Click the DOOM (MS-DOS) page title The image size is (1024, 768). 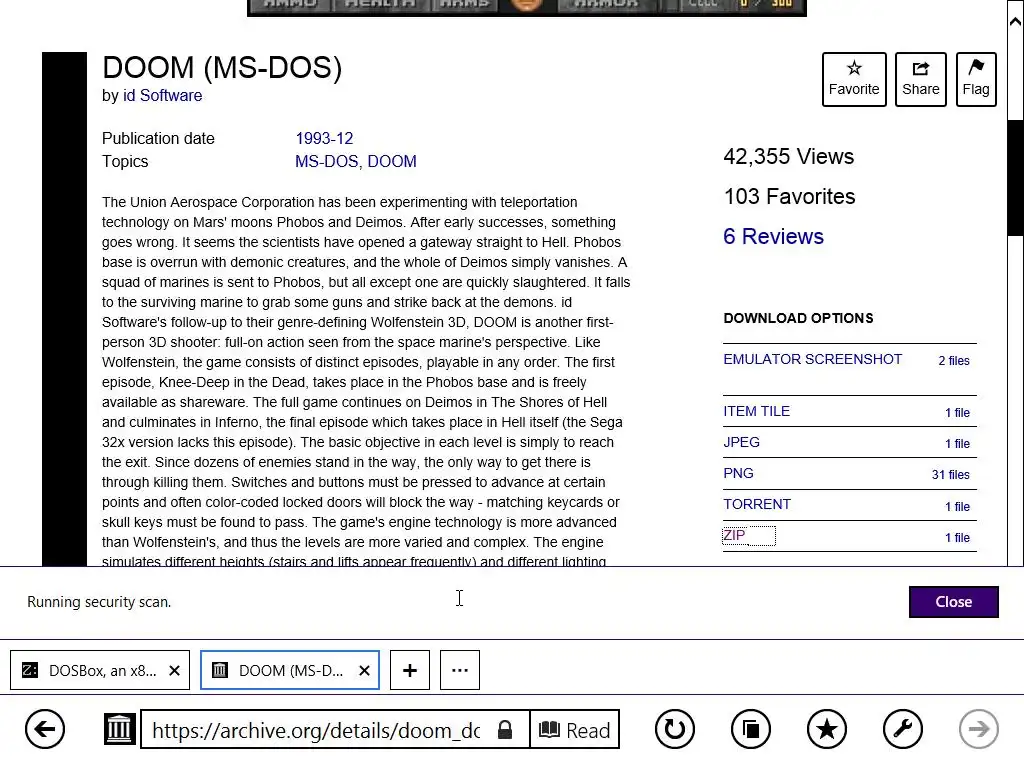pos(222,68)
